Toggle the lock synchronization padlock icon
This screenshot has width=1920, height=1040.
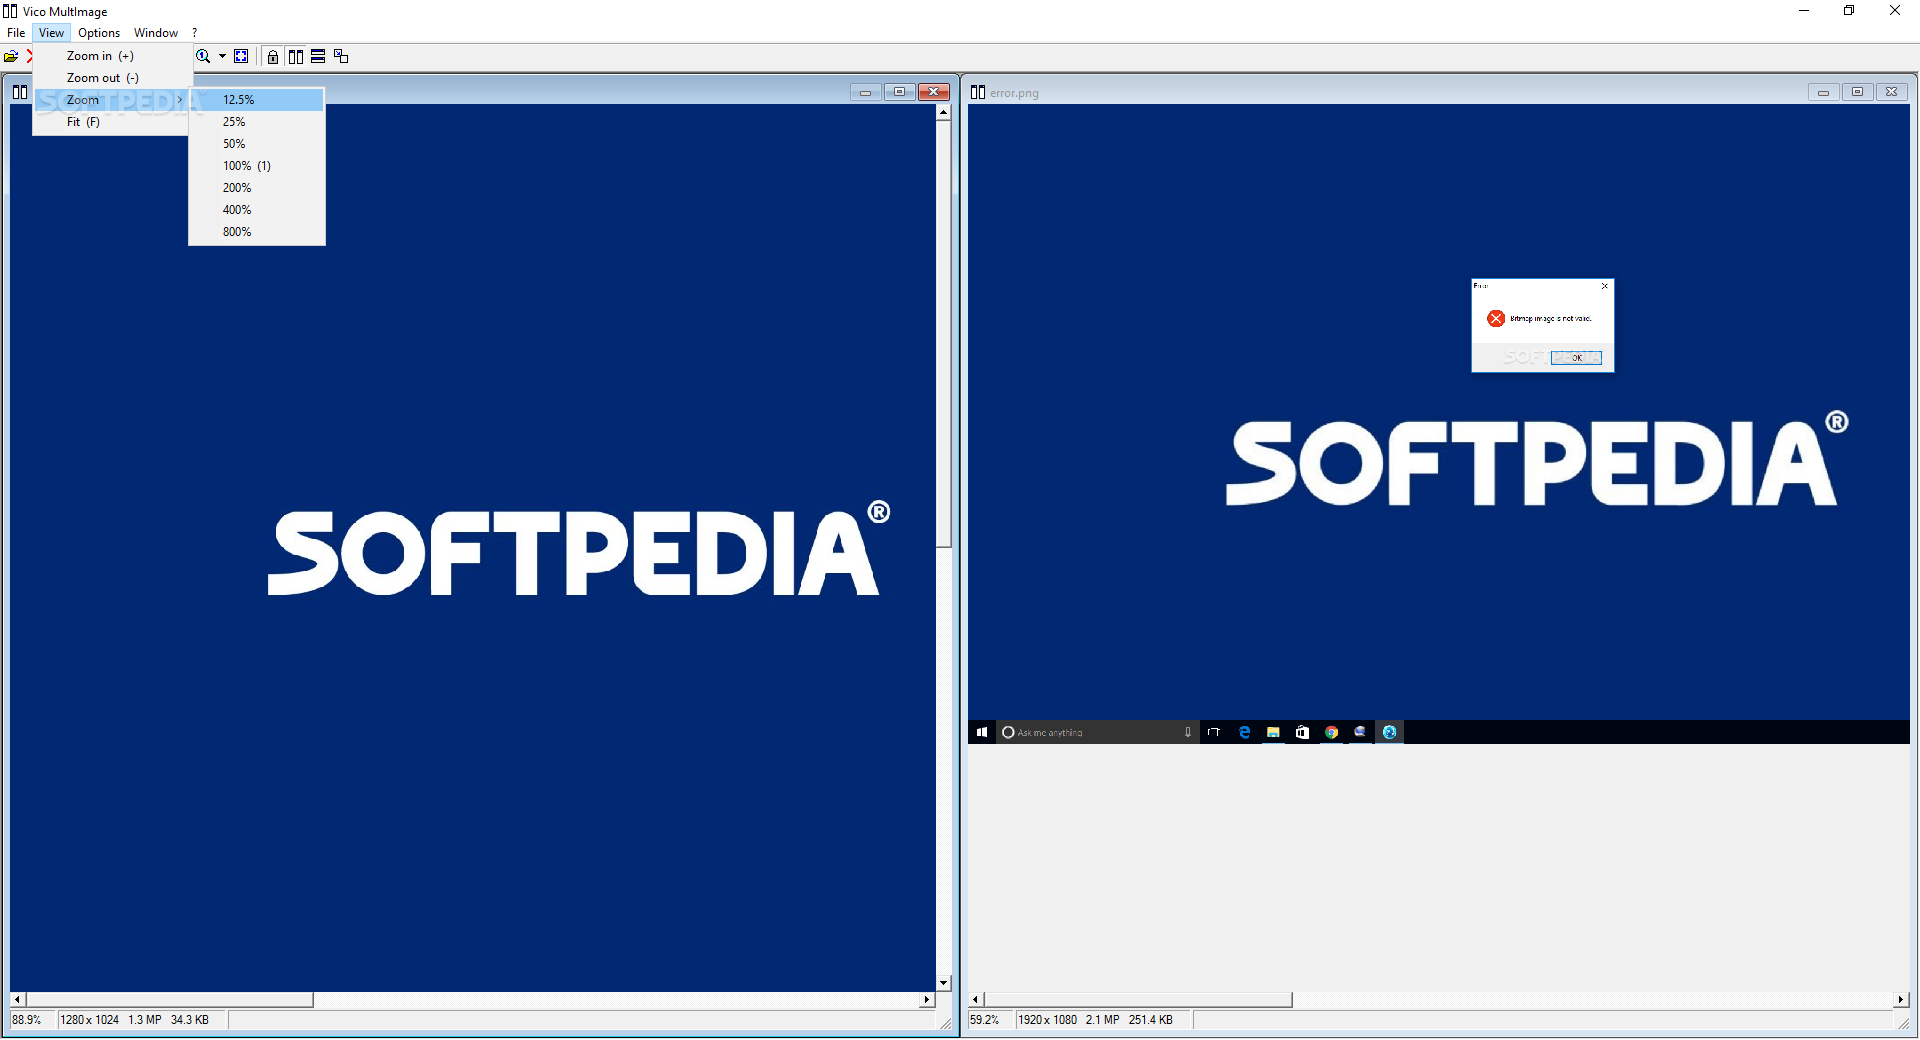273,56
